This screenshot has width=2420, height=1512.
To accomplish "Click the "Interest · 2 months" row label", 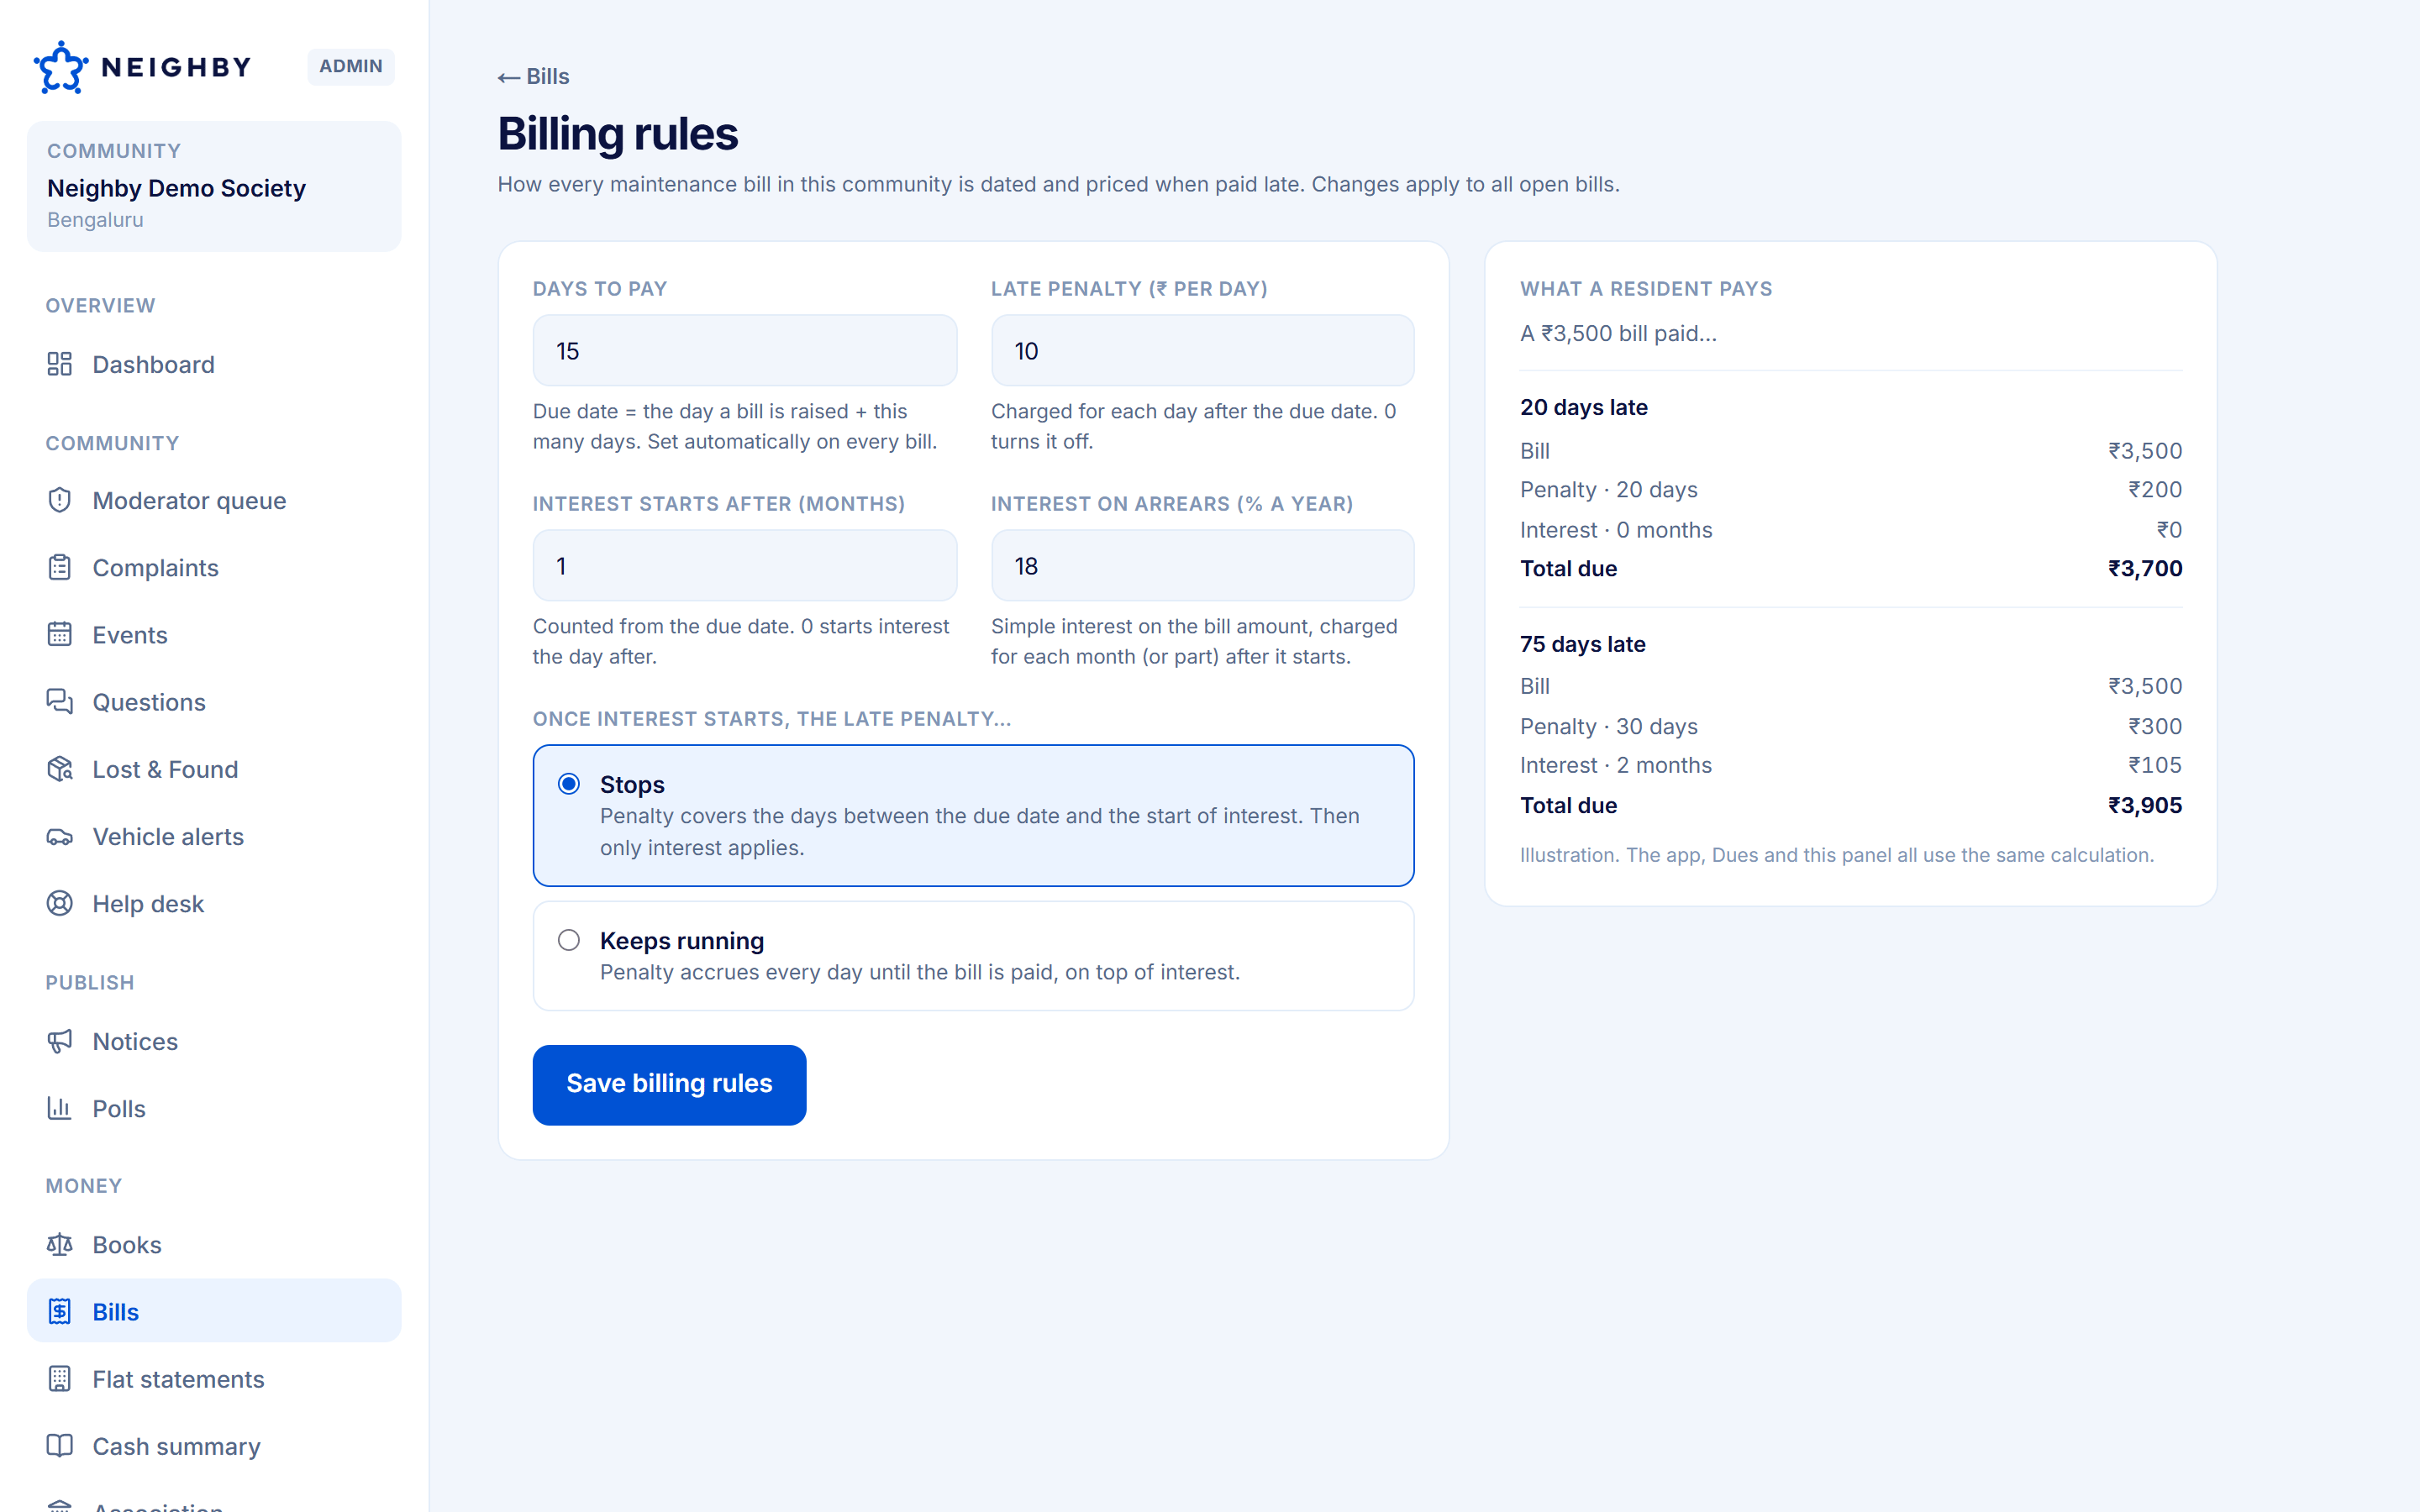I will tap(1616, 765).
